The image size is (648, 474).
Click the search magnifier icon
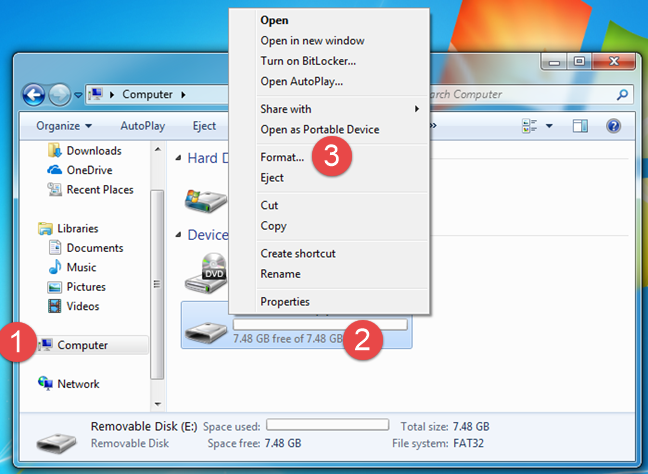coord(622,95)
